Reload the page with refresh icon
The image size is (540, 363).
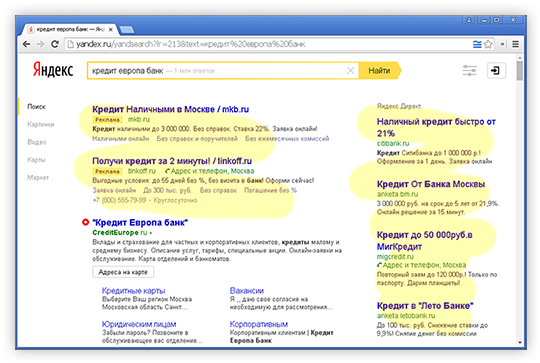click(55, 44)
